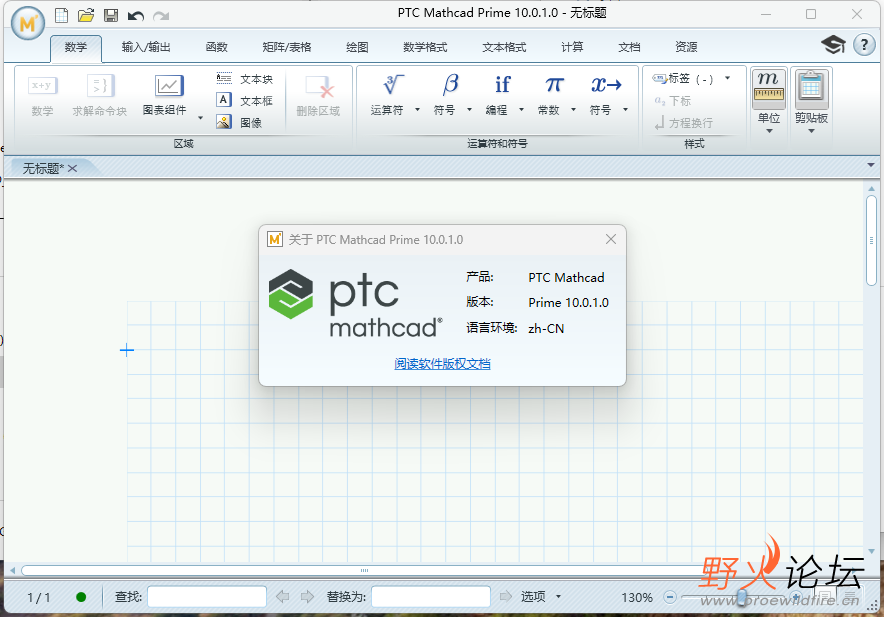Insert a 文本块 text block
The width and height of the screenshot is (884, 617).
[245, 79]
